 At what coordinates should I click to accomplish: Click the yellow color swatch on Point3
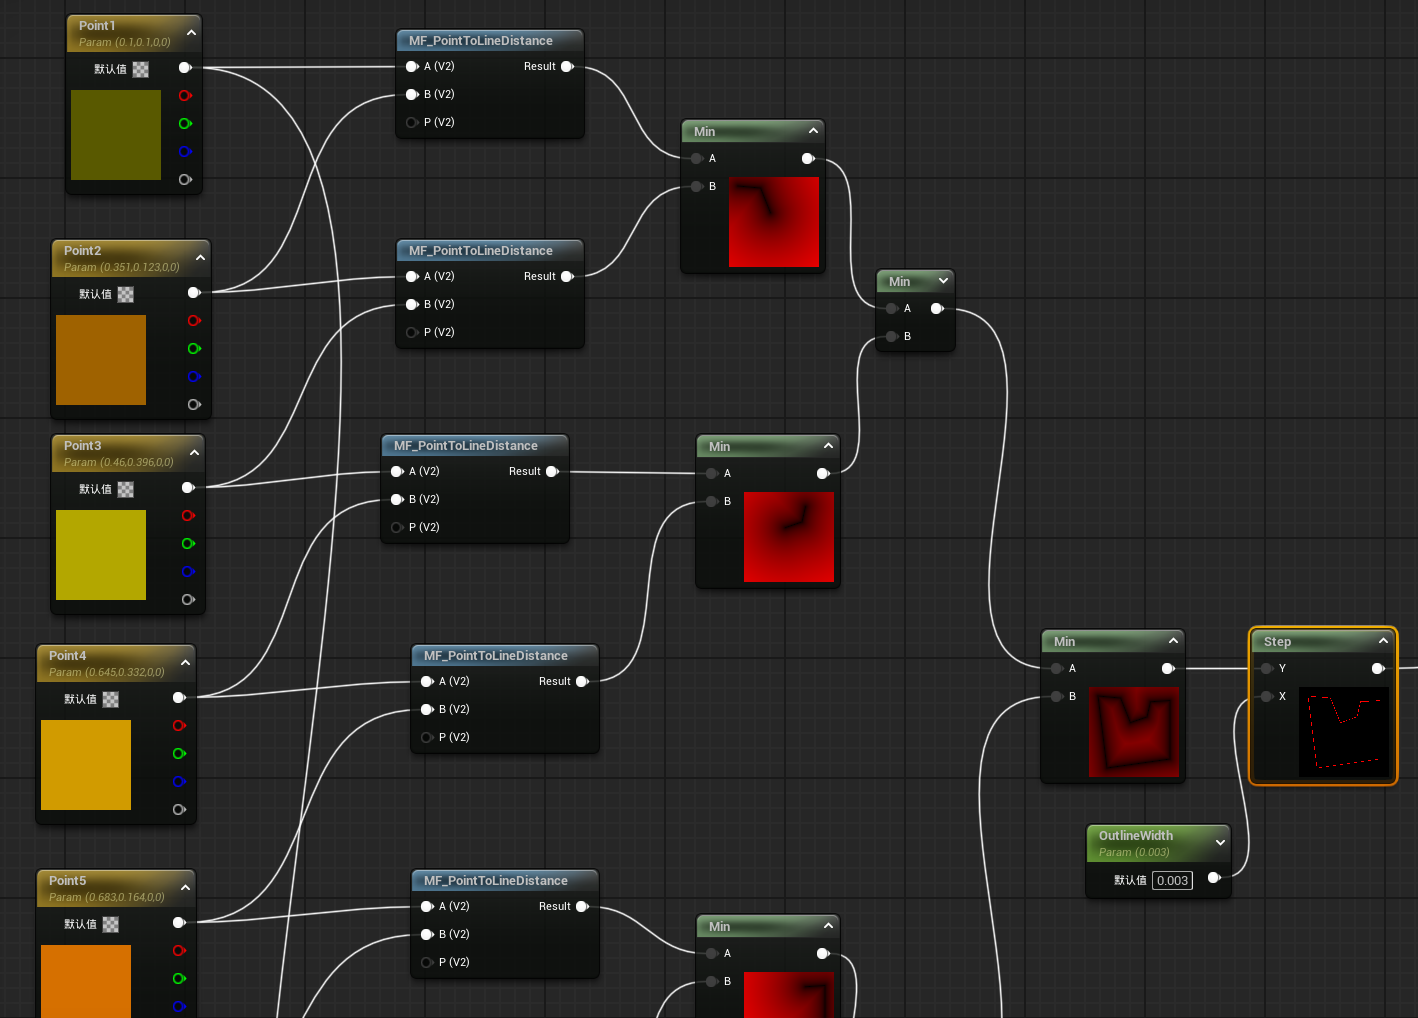point(101,555)
